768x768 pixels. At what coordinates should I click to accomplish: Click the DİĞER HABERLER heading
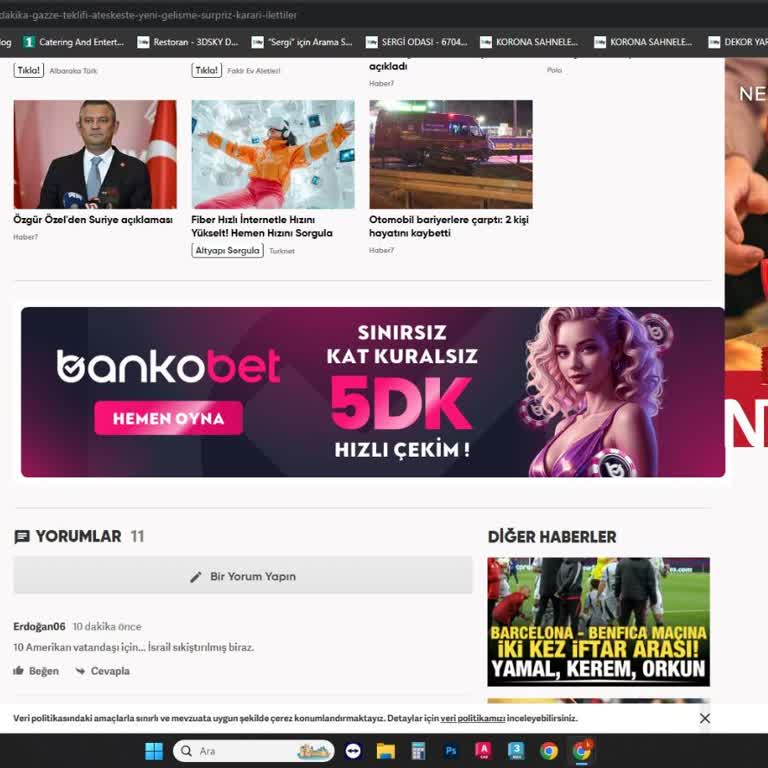tap(552, 537)
